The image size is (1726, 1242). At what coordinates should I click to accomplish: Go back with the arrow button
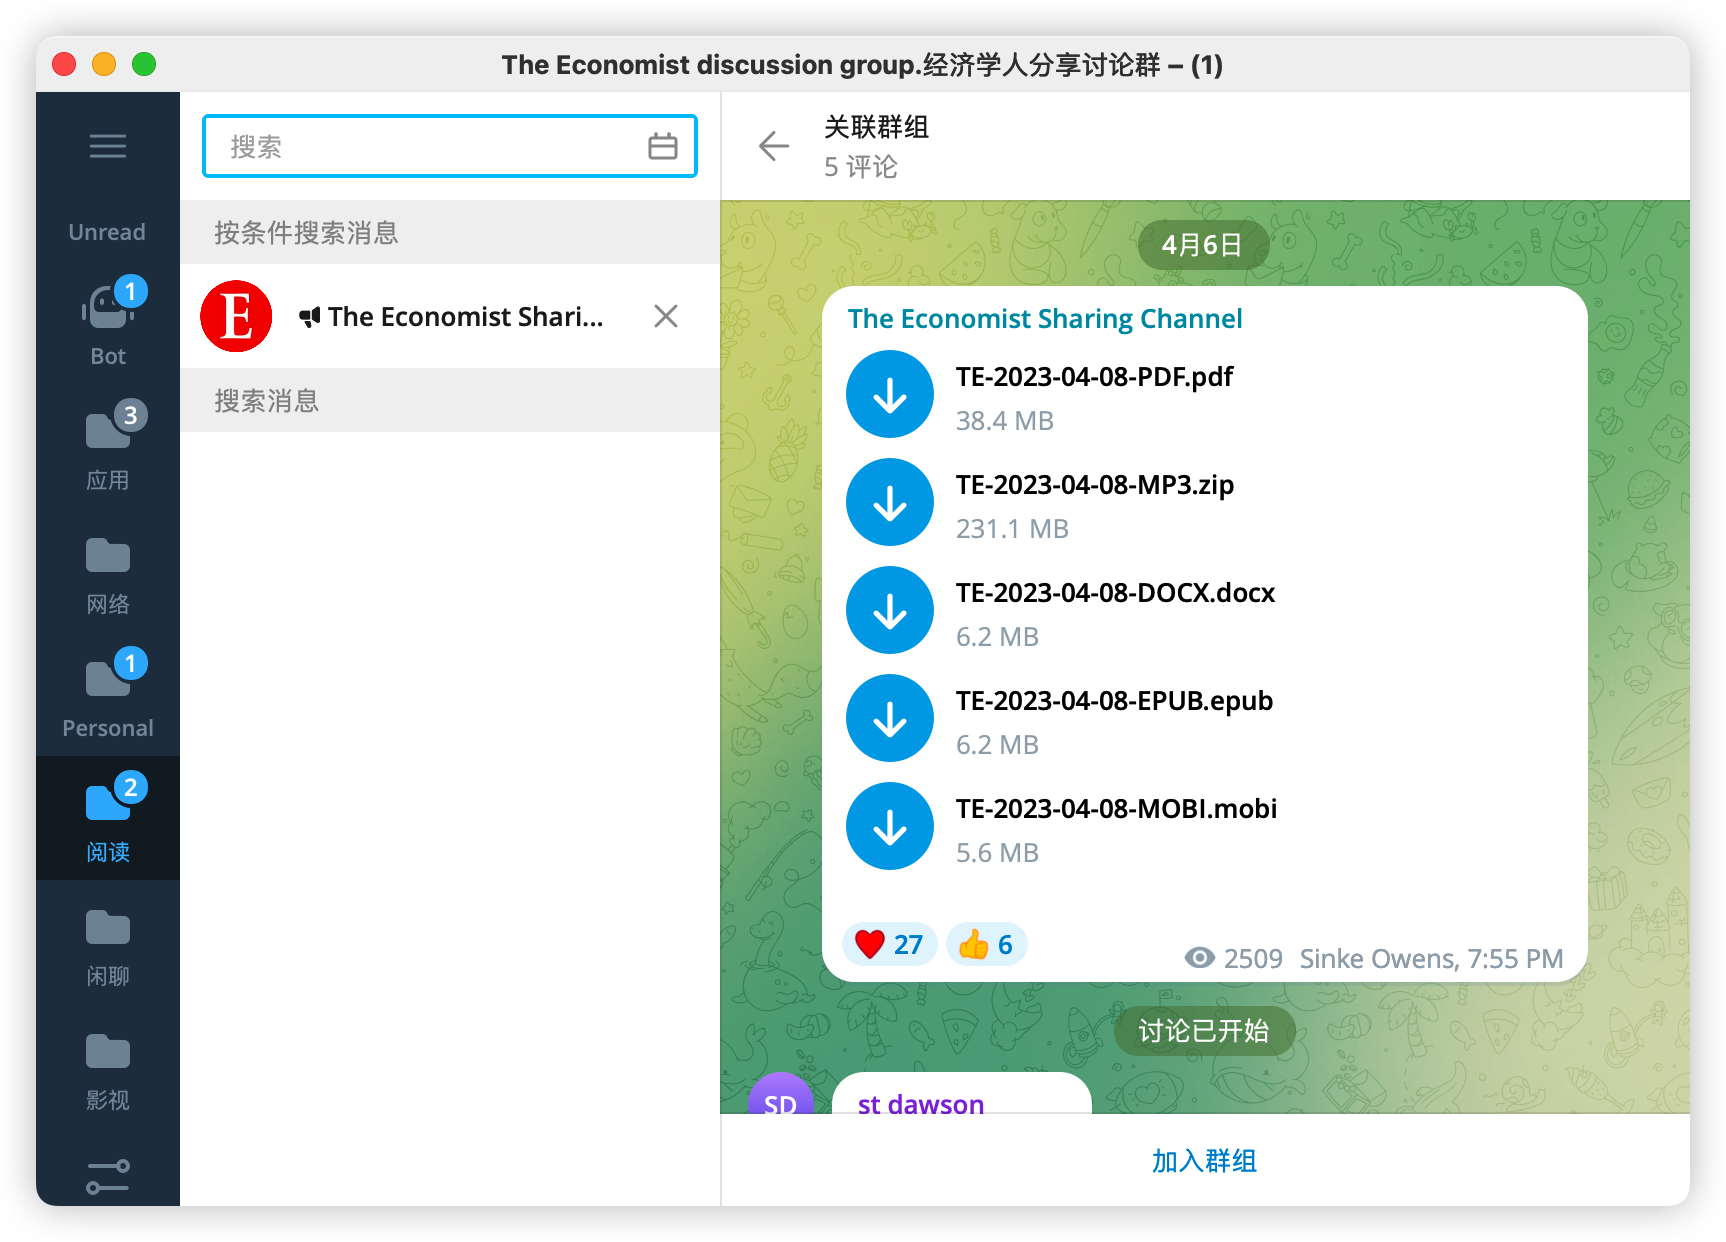click(x=774, y=146)
